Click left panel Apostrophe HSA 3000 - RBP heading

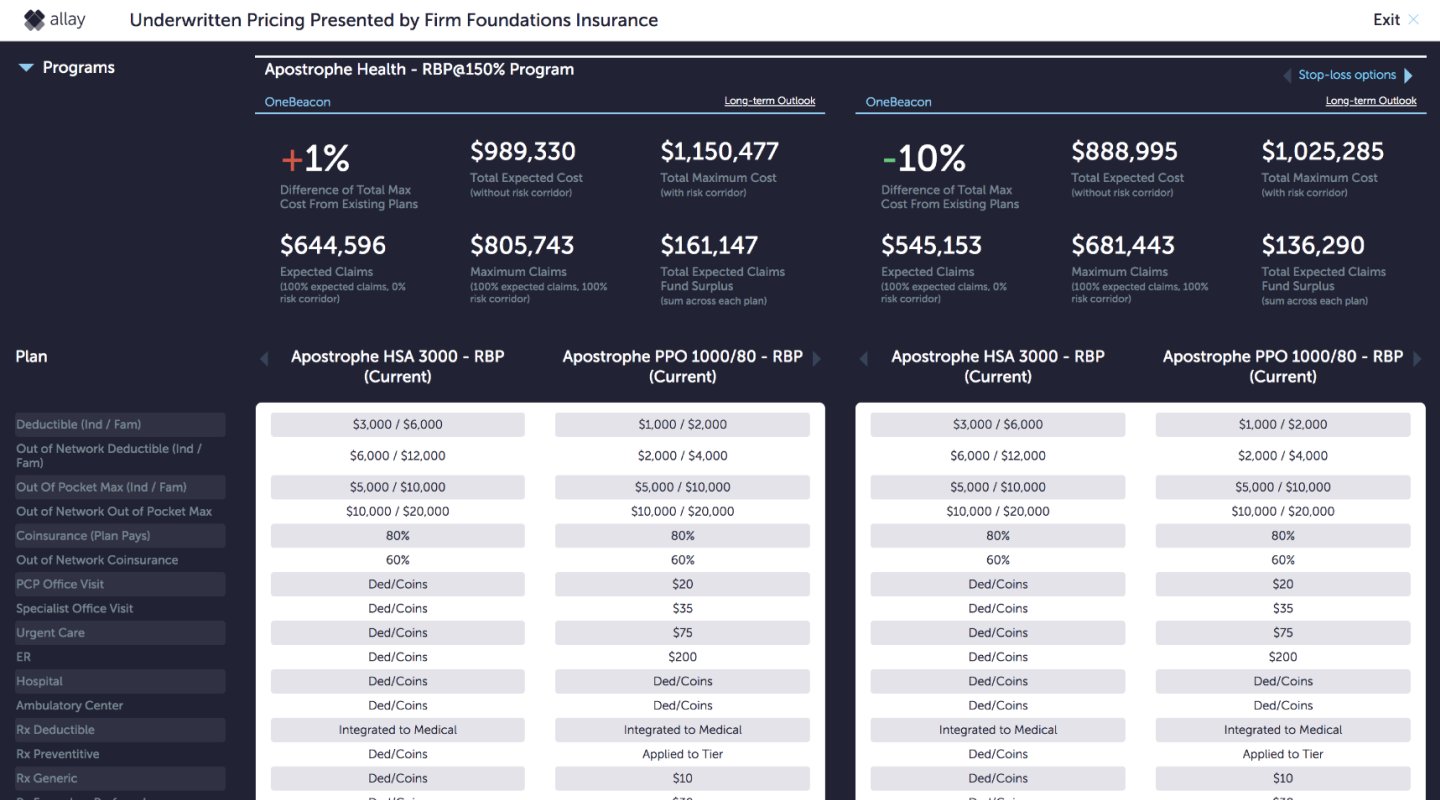click(x=398, y=366)
